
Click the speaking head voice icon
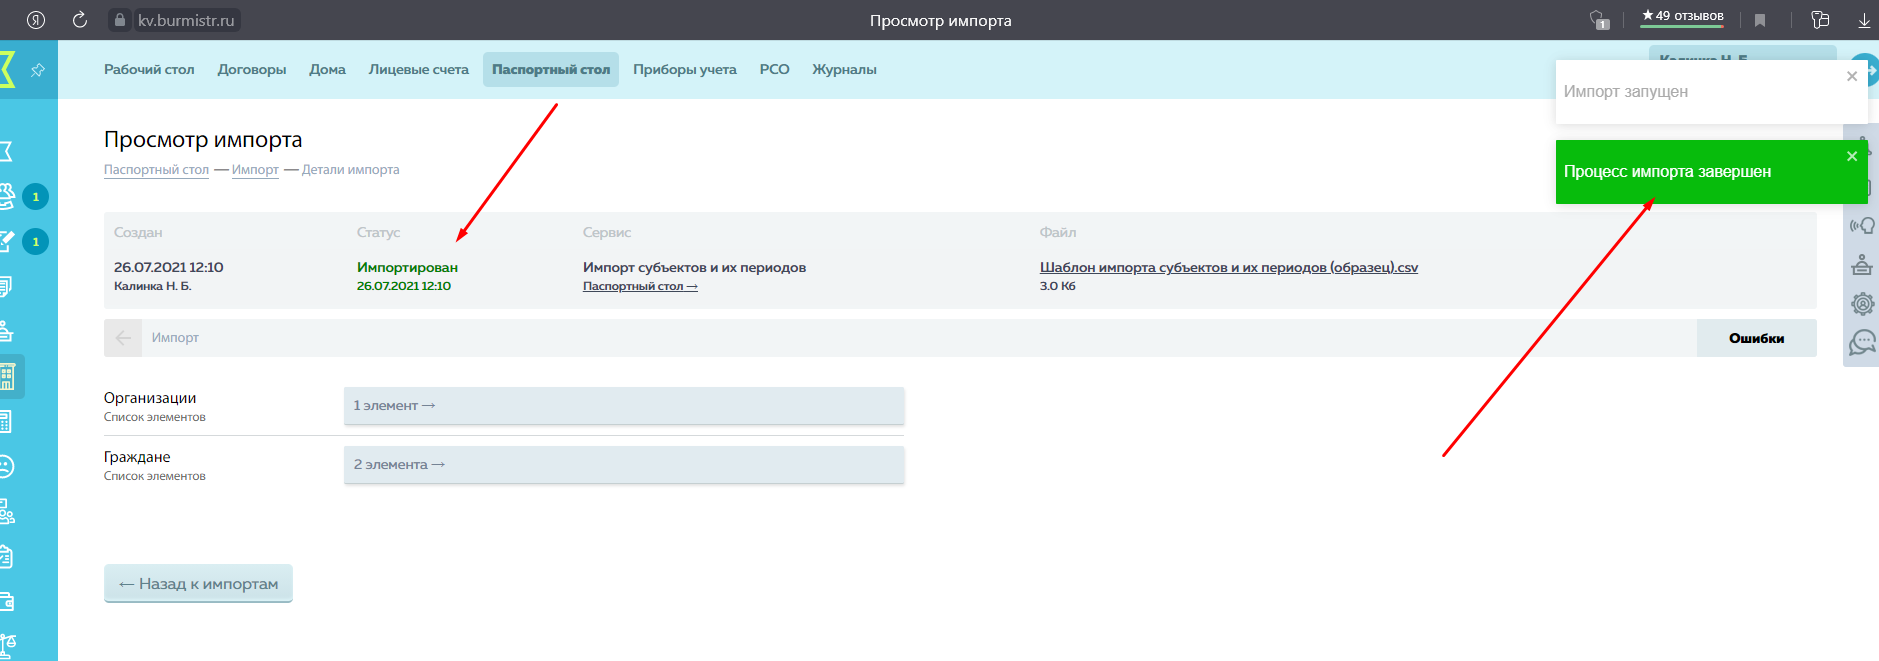[x=1862, y=226]
